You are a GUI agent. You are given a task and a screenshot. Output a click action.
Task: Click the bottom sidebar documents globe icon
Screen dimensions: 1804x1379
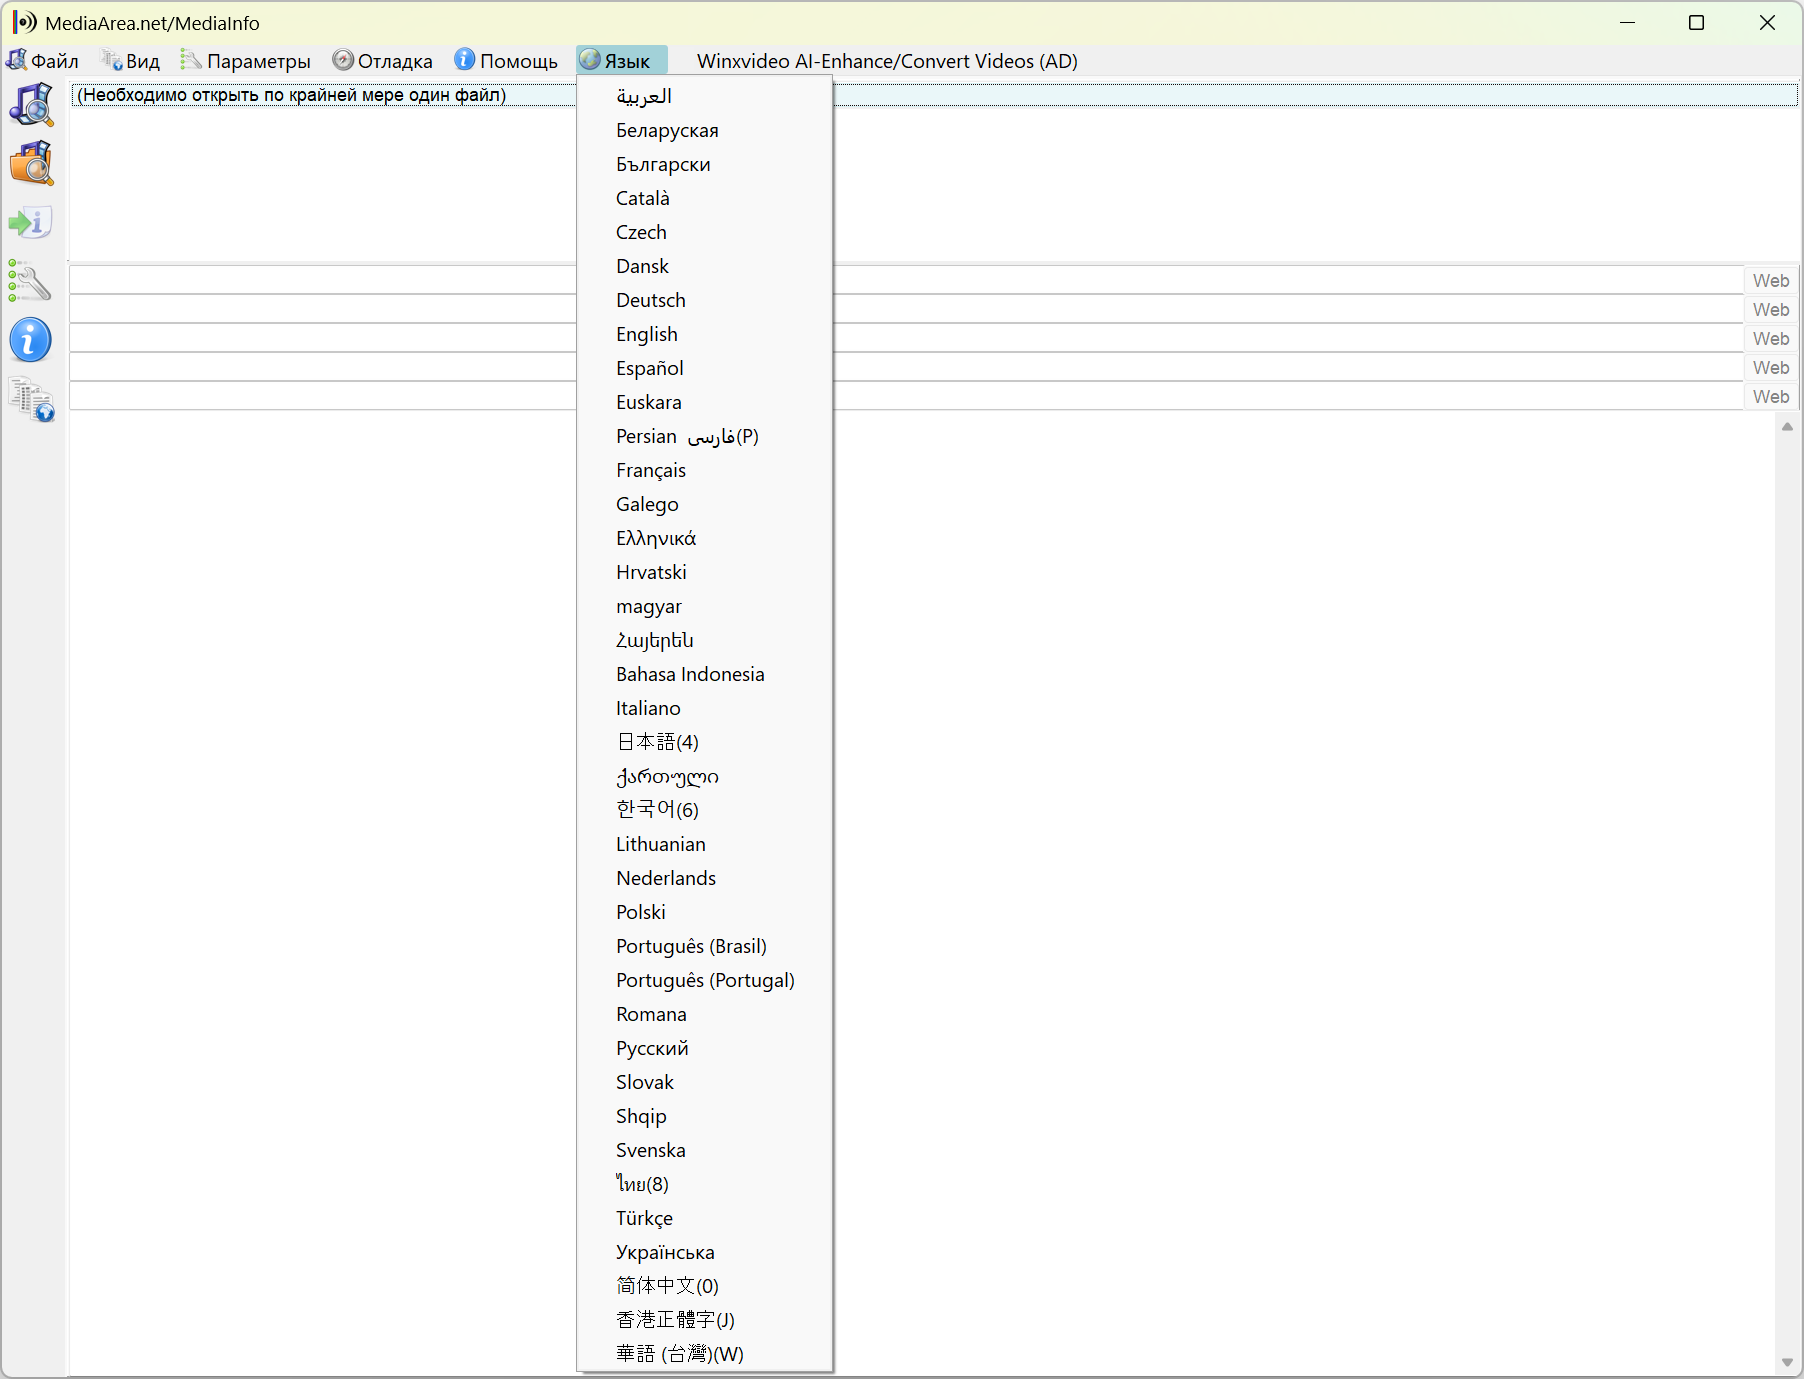(31, 399)
